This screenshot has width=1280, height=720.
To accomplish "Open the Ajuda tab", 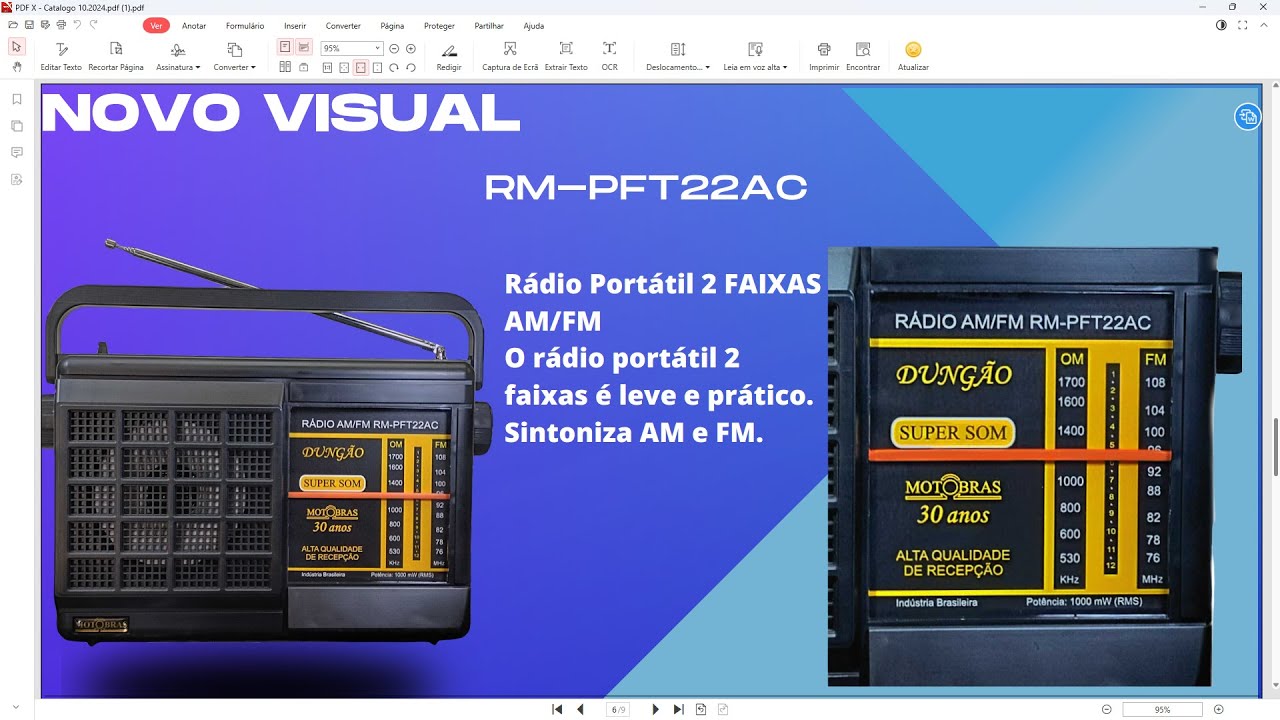I will 534,26.
